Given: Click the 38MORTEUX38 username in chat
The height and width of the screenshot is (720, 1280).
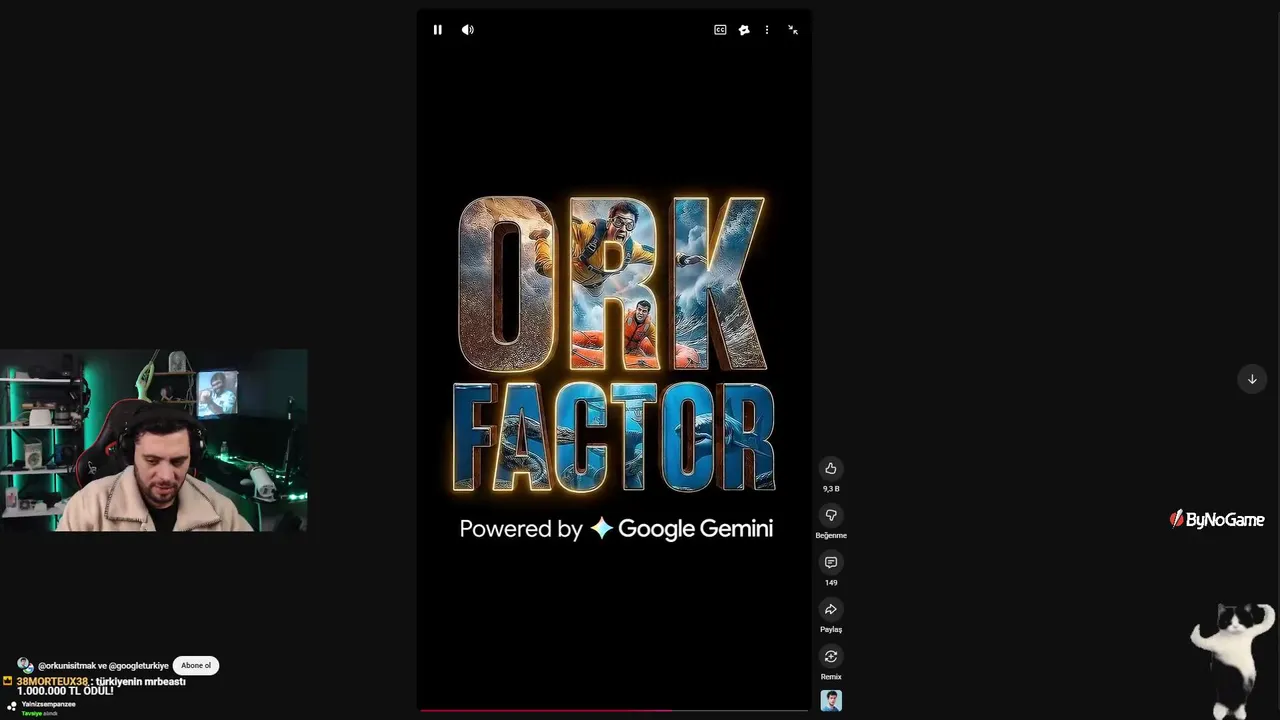Looking at the screenshot, I should pyautogui.click(x=52, y=681).
